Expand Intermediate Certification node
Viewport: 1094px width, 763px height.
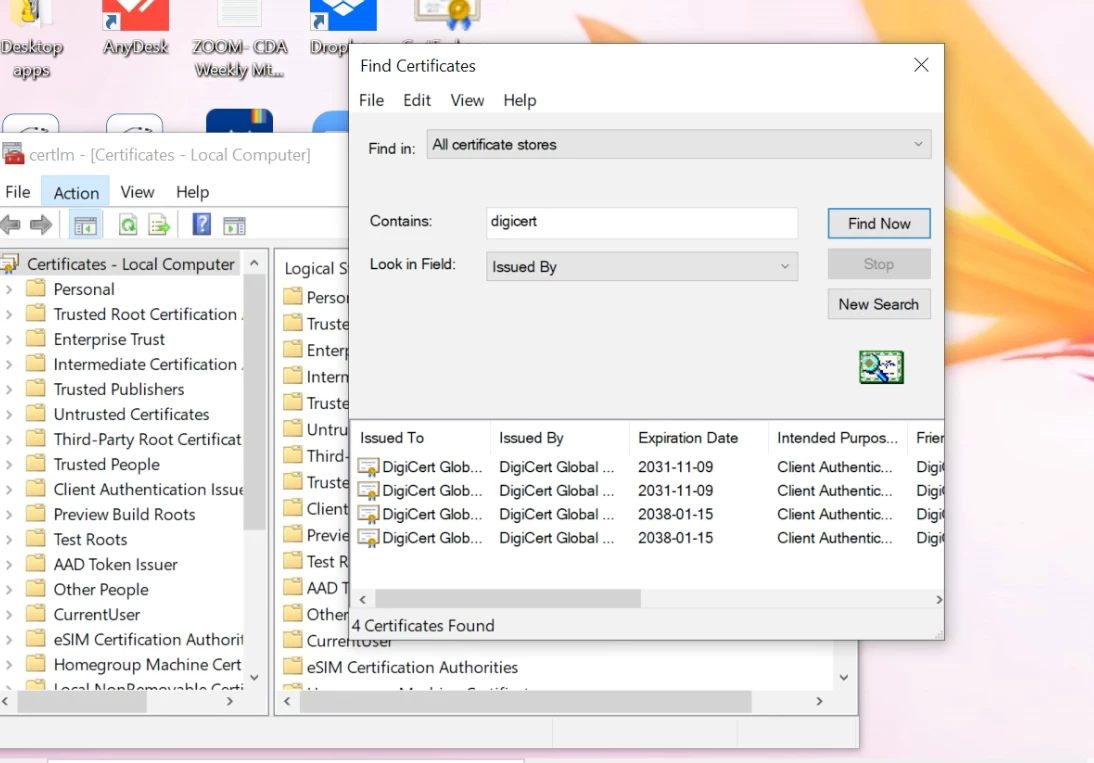[x=9, y=364]
